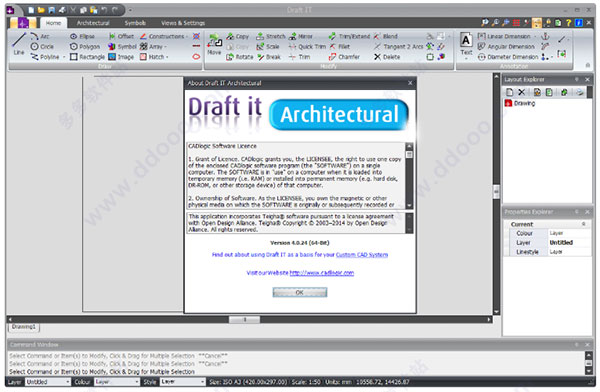Select the Circle tool
Viewport: 600px width, 392px height.
click(42, 46)
